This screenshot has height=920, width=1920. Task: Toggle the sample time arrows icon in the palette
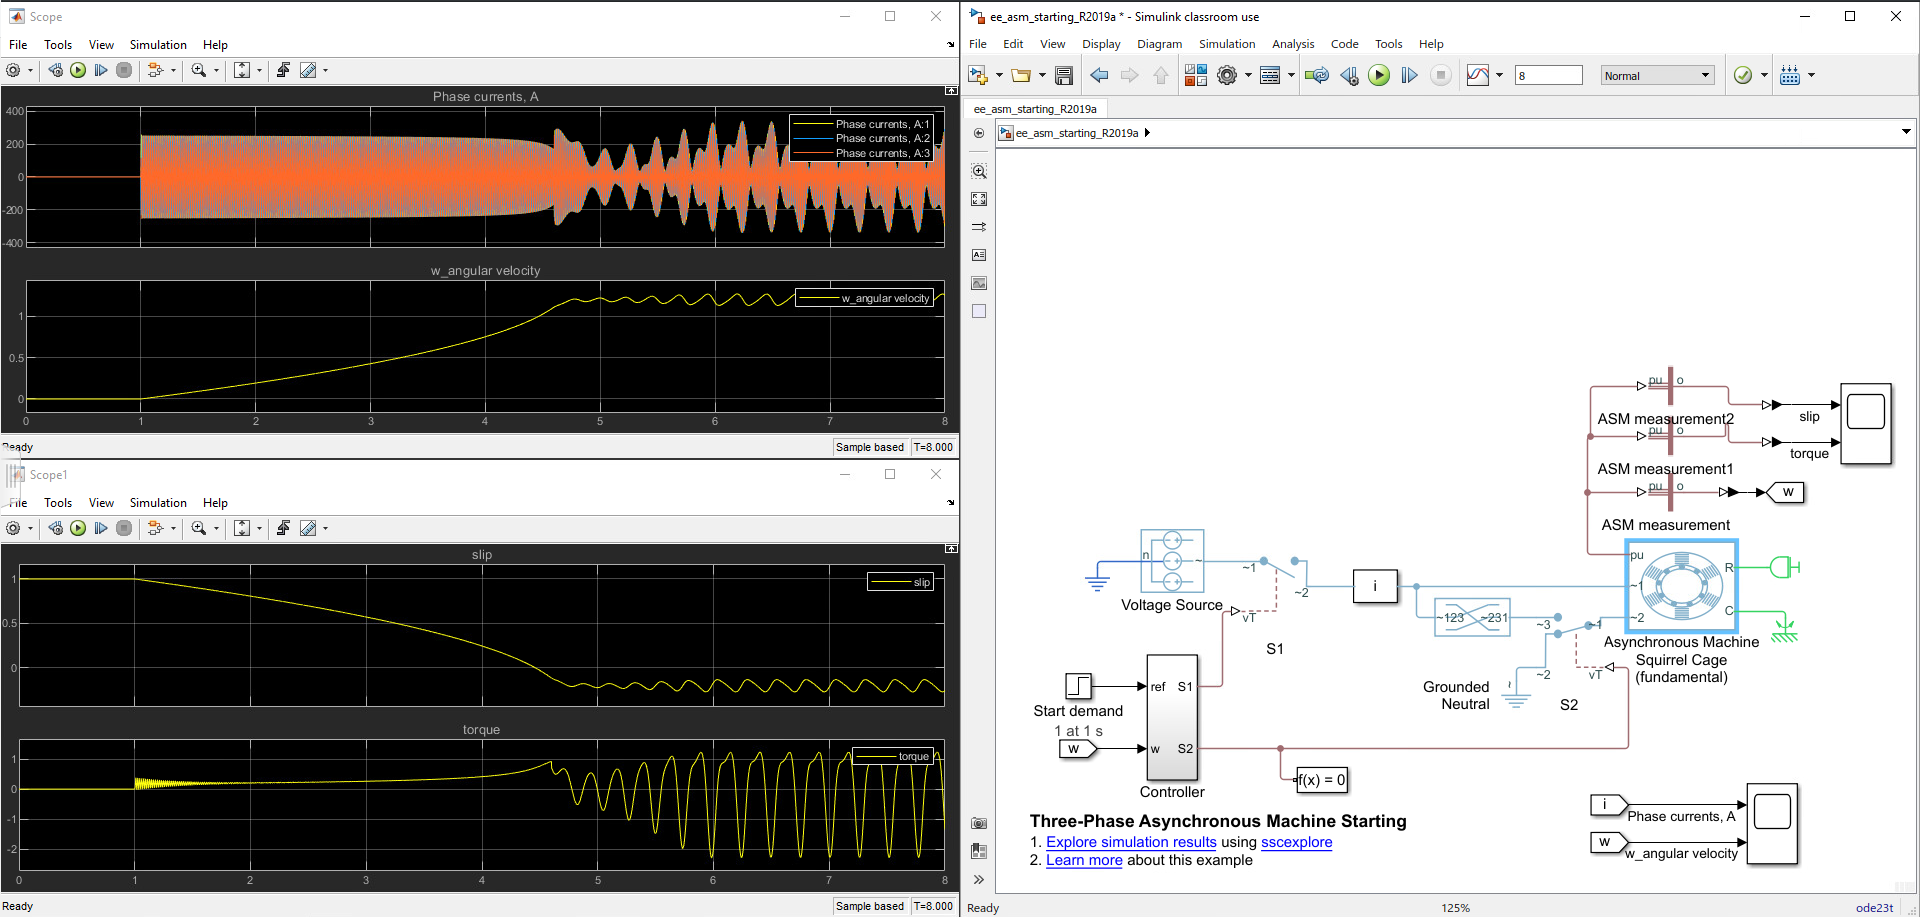pos(979,227)
